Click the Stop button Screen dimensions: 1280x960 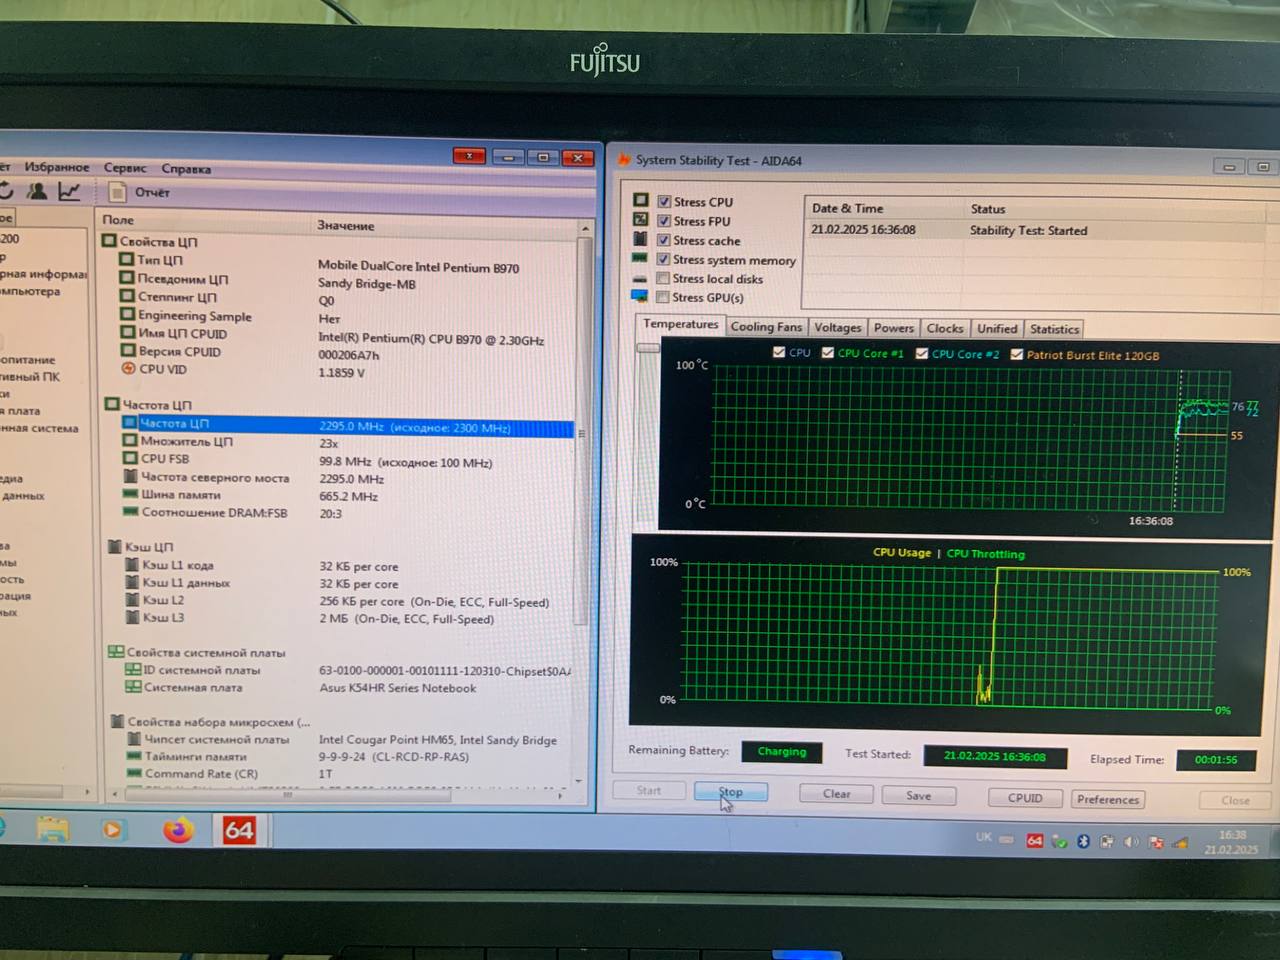[731, 792]
